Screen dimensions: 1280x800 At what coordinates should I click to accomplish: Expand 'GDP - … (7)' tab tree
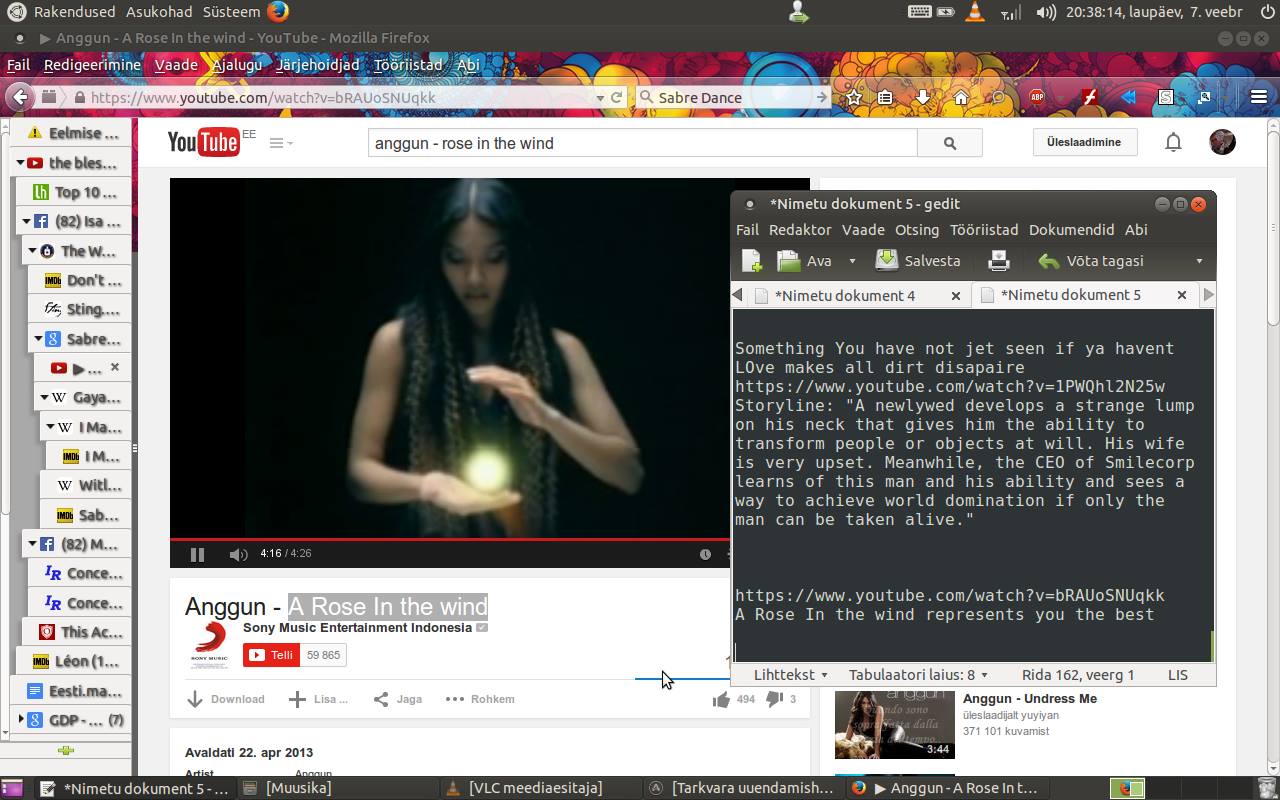coord(21,720)
